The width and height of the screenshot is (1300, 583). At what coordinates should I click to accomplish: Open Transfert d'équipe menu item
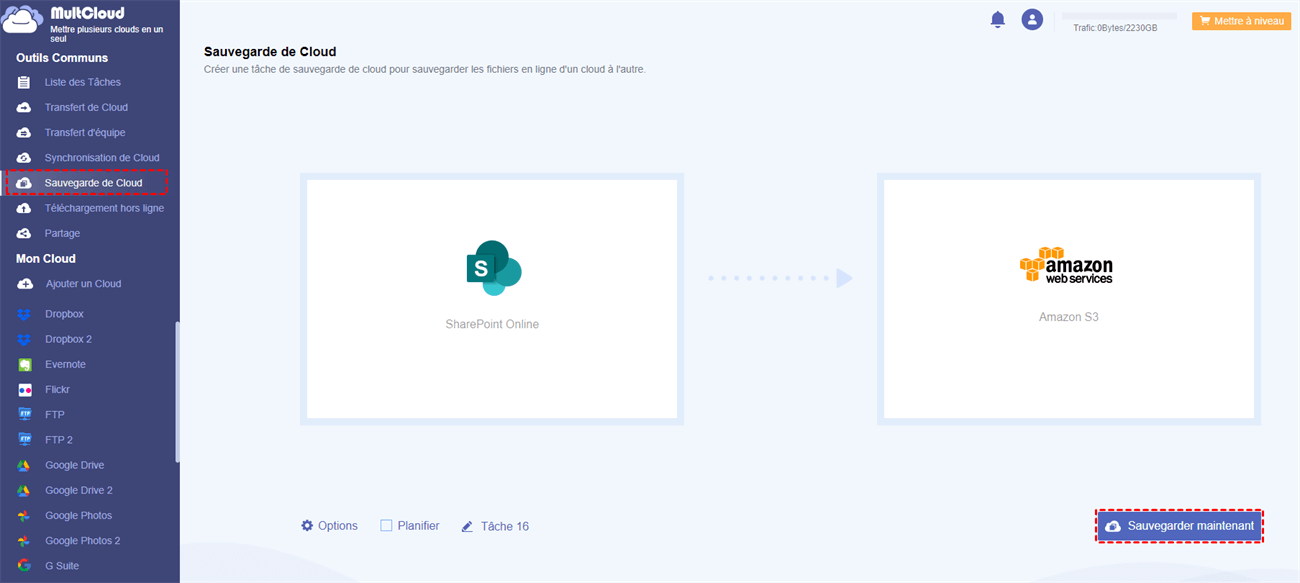pos(85,133)
